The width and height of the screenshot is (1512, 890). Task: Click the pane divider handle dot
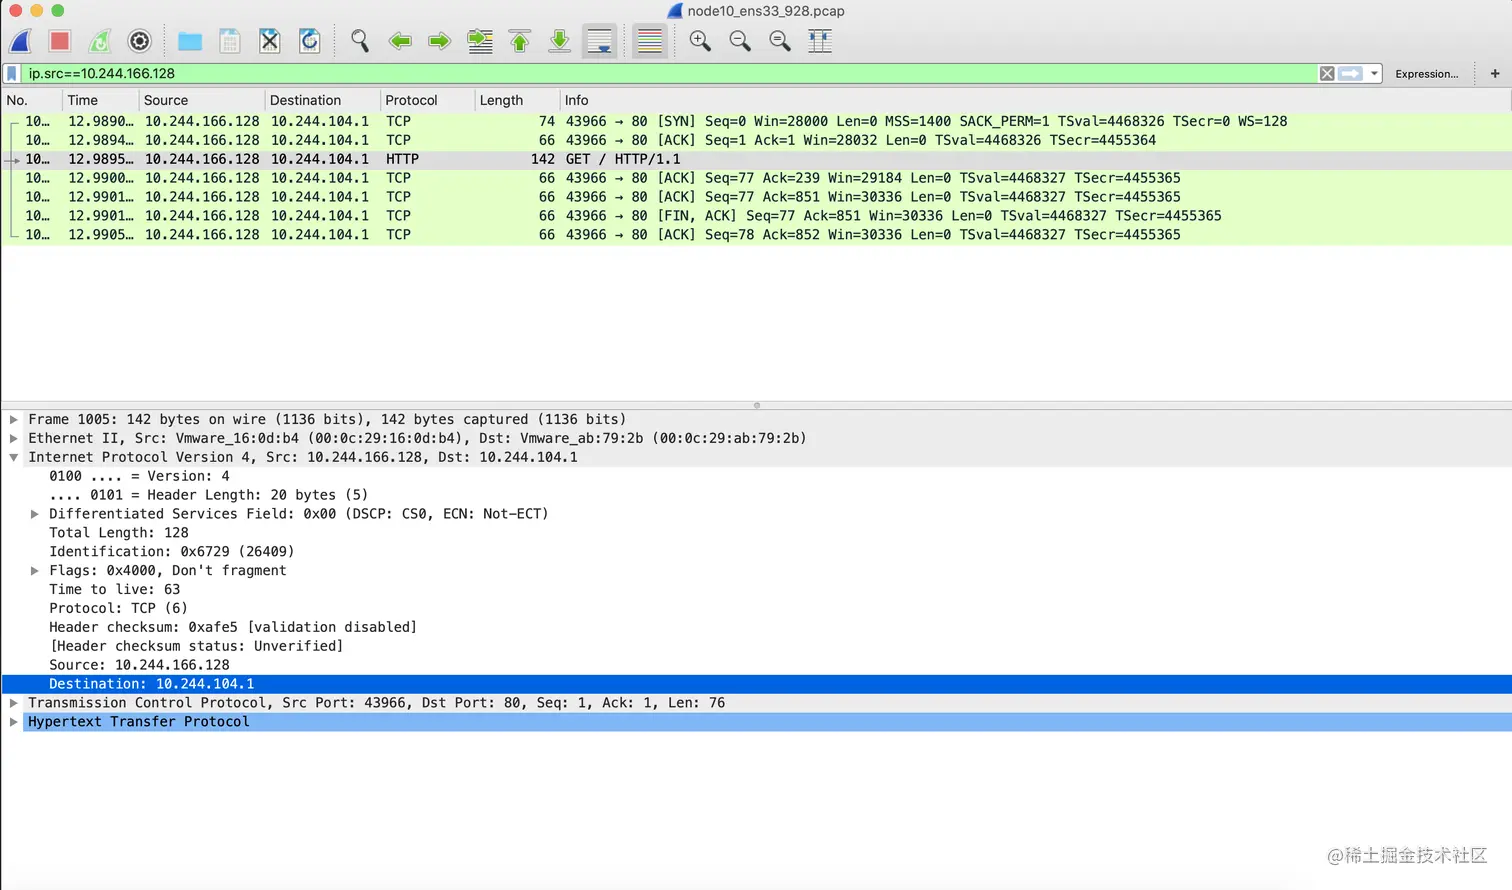[x=757, y=405]
